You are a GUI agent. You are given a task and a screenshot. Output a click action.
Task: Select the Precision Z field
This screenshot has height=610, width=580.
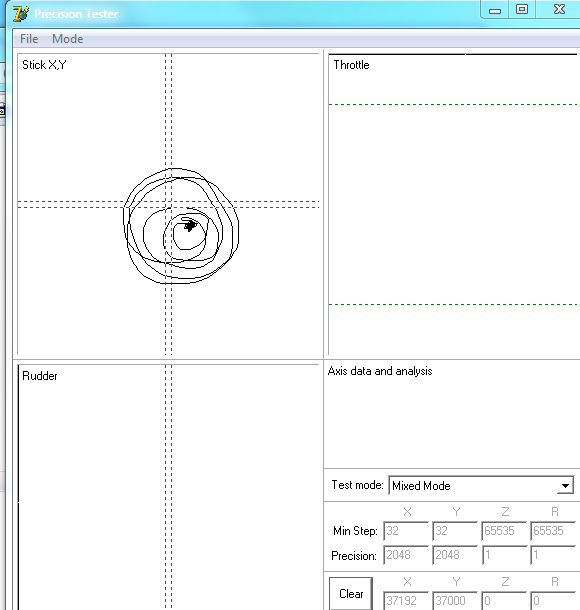[504, 555]
